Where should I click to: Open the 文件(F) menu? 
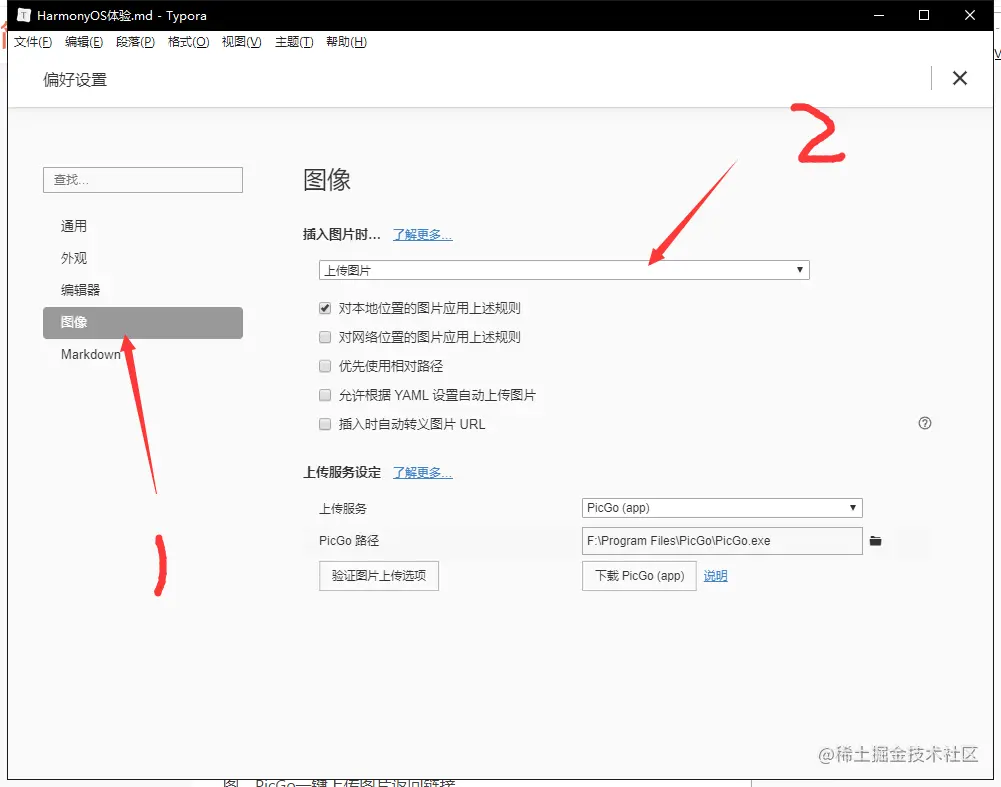33,42
